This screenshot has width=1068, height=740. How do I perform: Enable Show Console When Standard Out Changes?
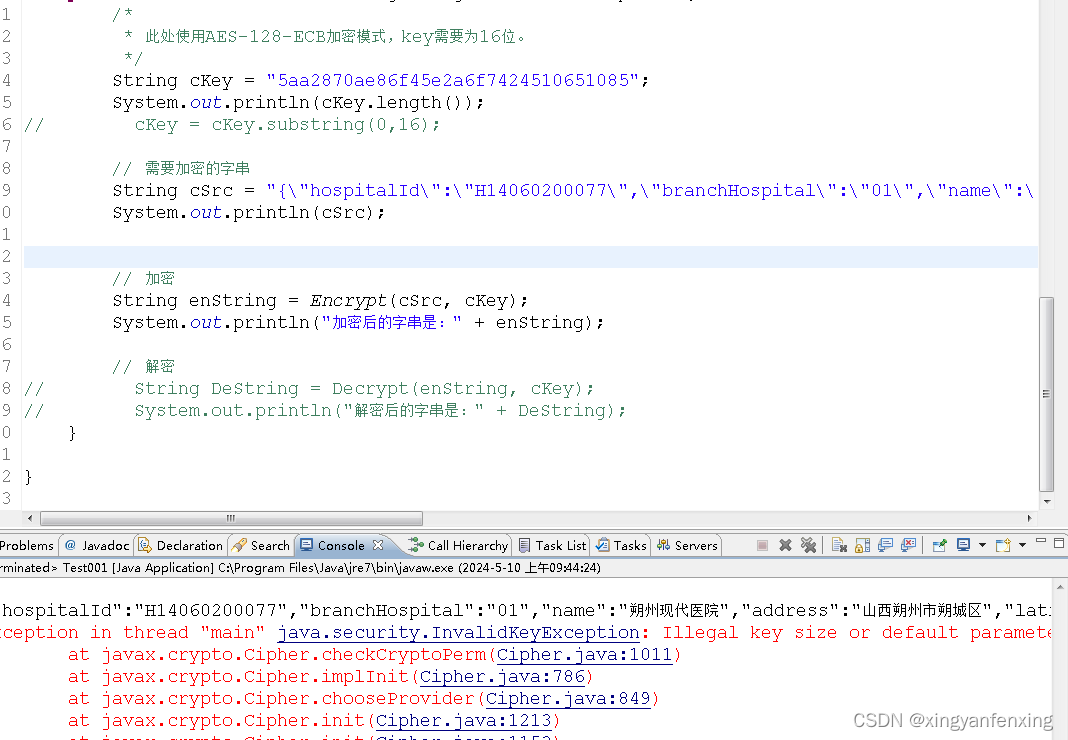(885, 545)
